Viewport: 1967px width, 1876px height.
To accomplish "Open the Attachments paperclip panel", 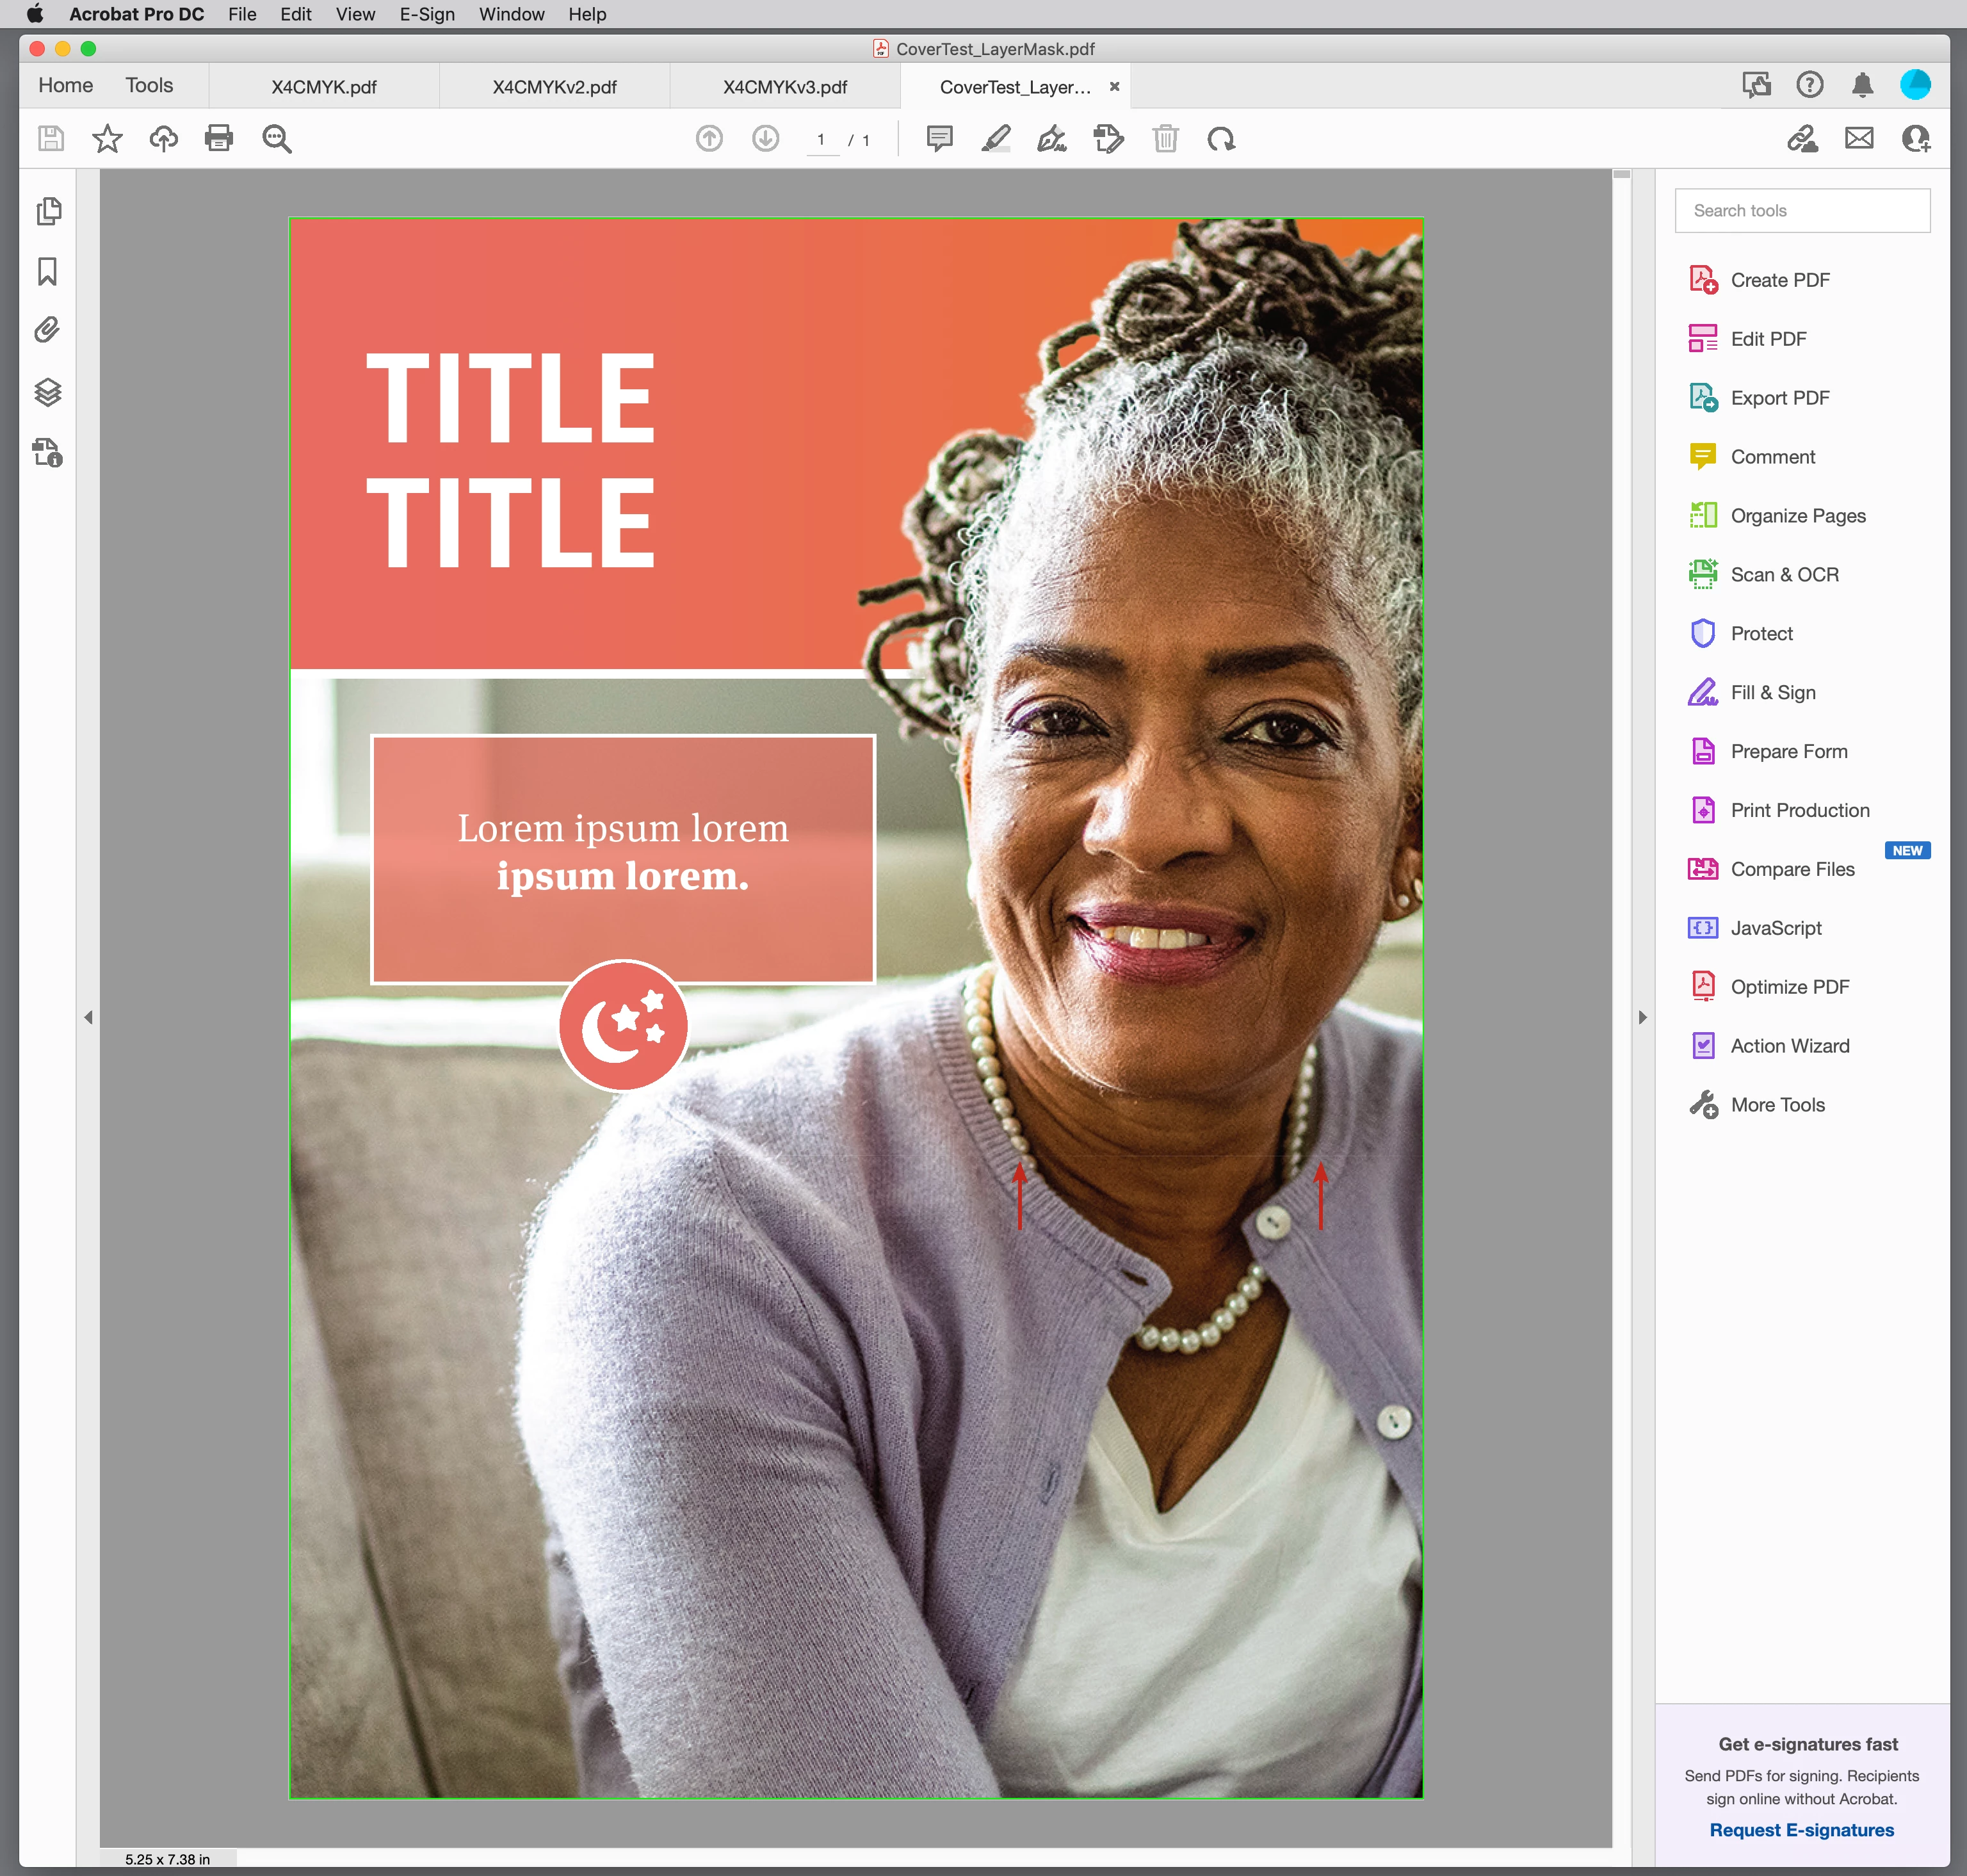I will 47,330.
